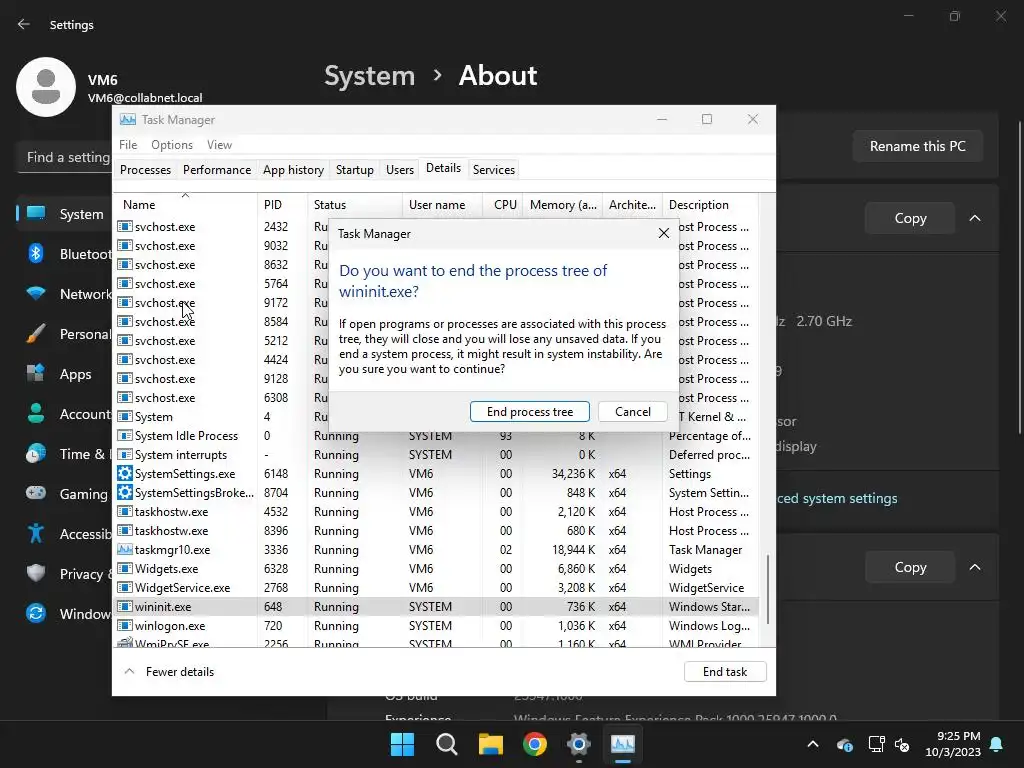Show hidden tray icons chevron
This screenshot has width=1024, height=768.
[x=812, y=744]
